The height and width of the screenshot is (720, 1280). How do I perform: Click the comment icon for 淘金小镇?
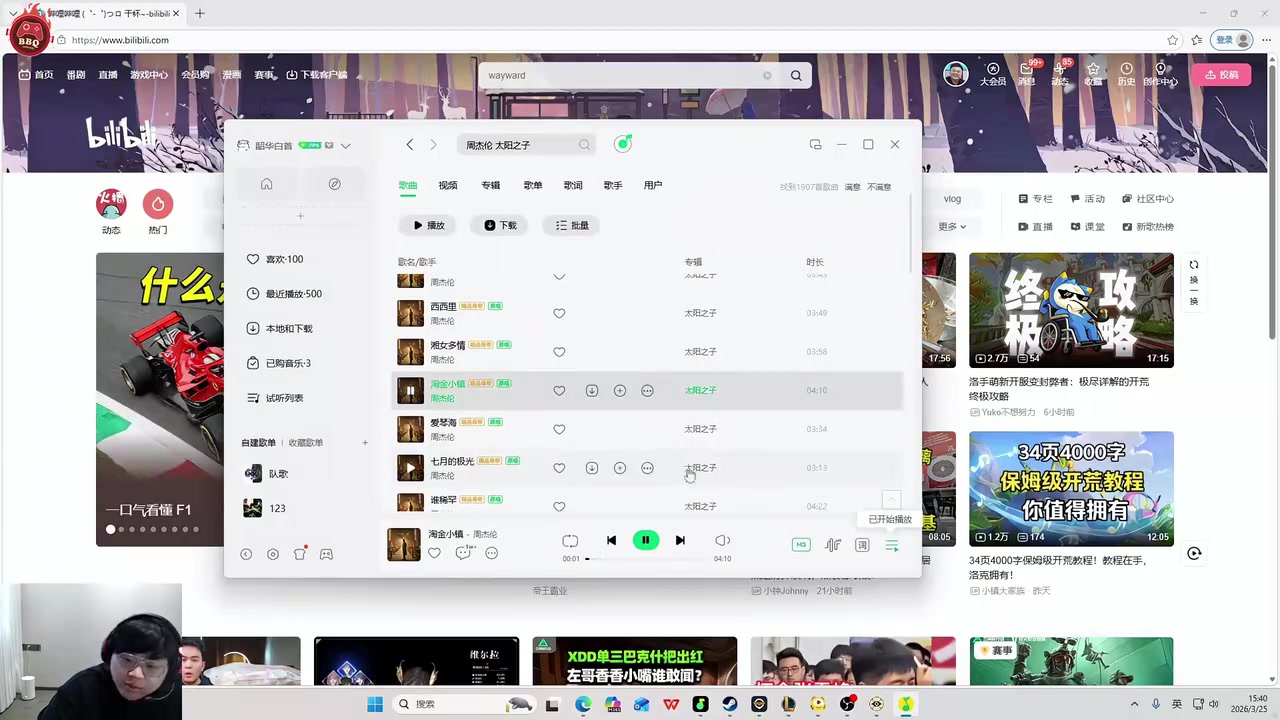(x=463, y=553)
